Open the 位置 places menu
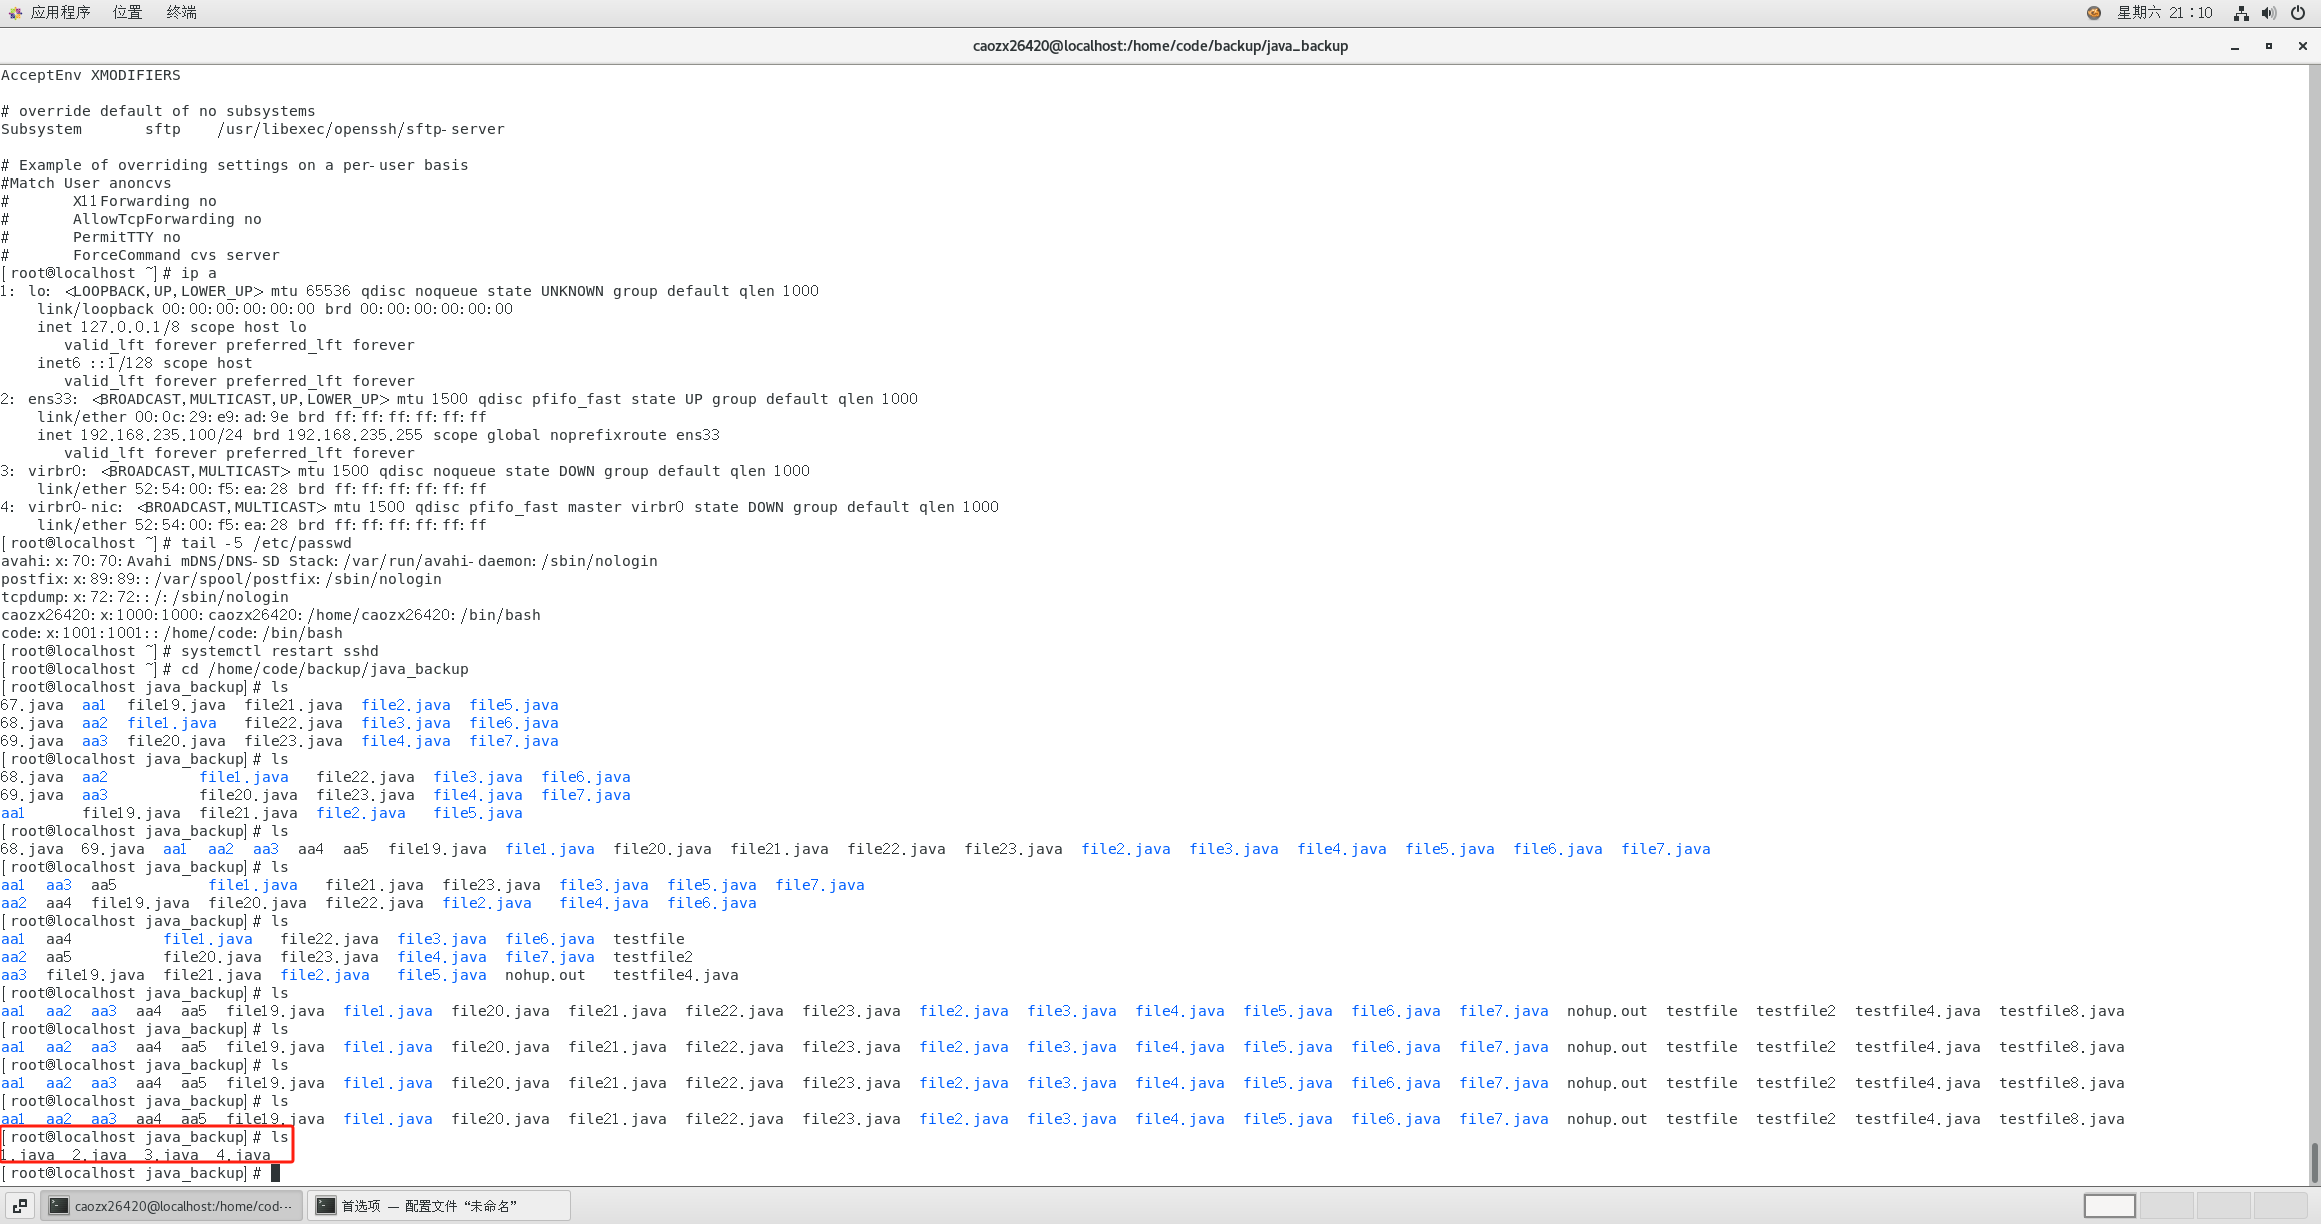2321x1224 pixels. (127, 12)
